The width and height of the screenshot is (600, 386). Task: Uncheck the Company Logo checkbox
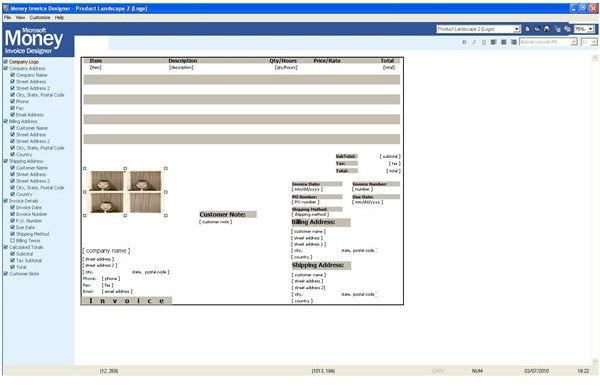(x=6, y=62)
